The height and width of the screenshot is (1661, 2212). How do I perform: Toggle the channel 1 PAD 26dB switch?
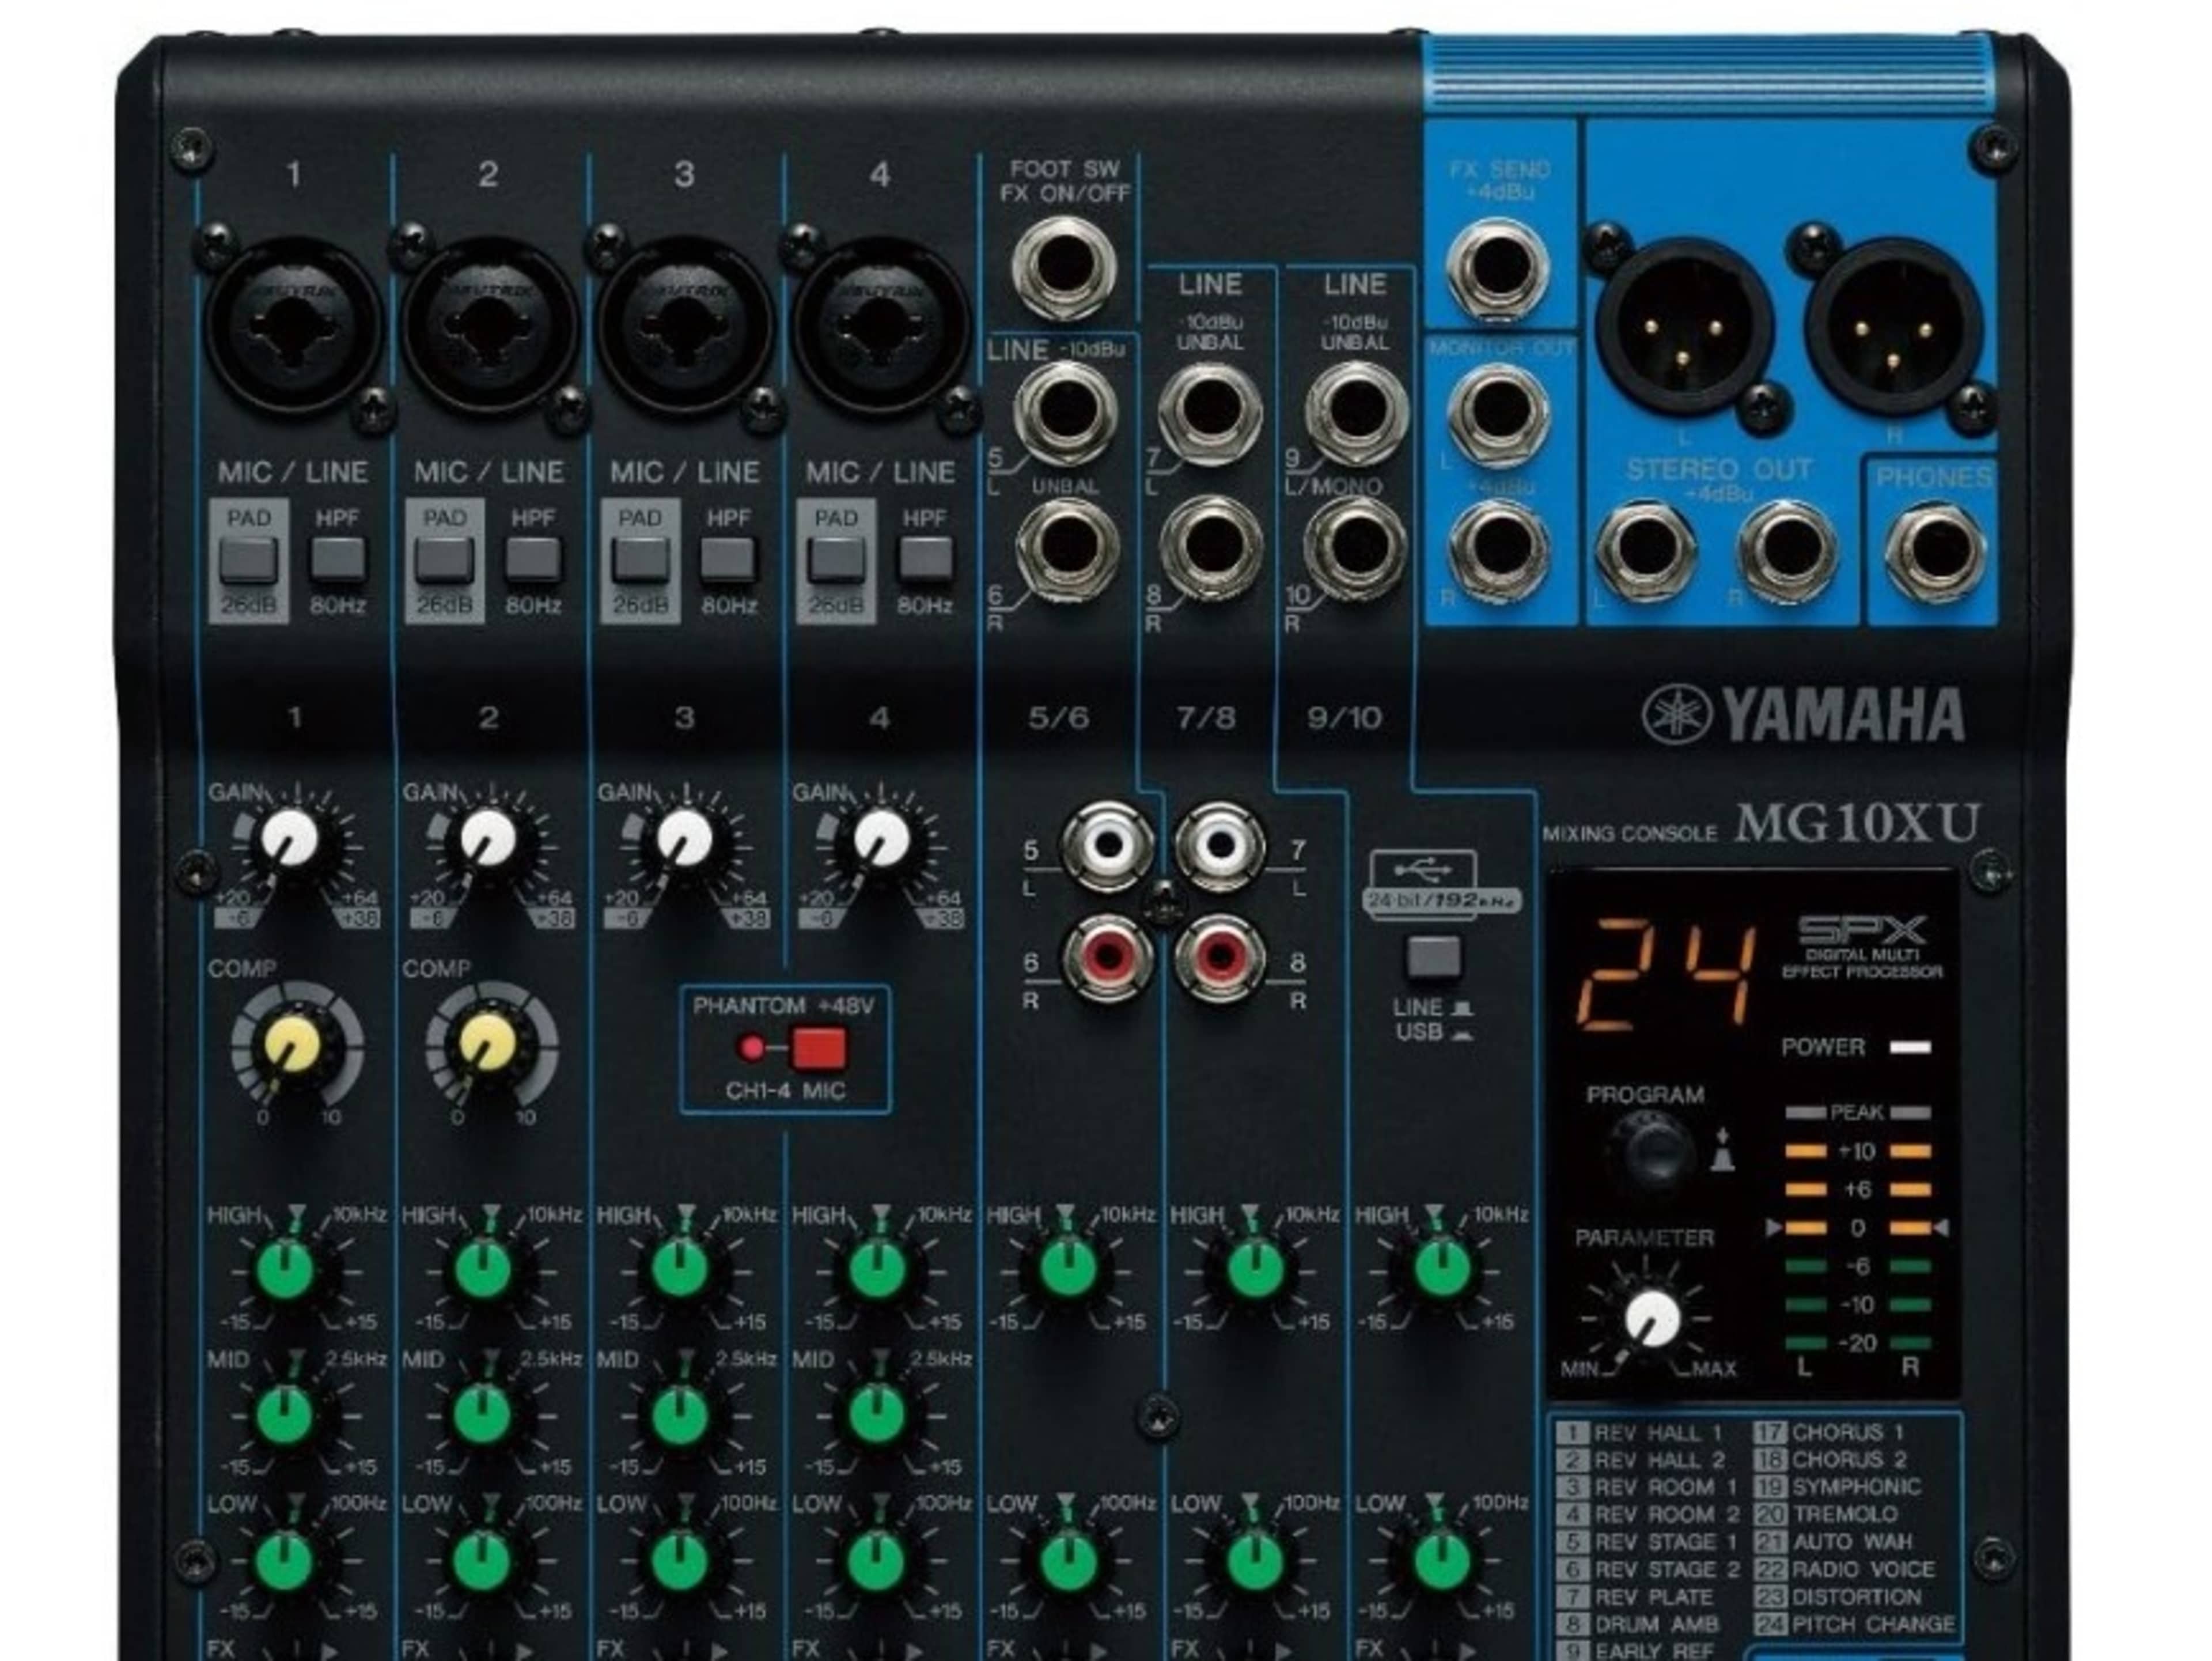point(248,560)
